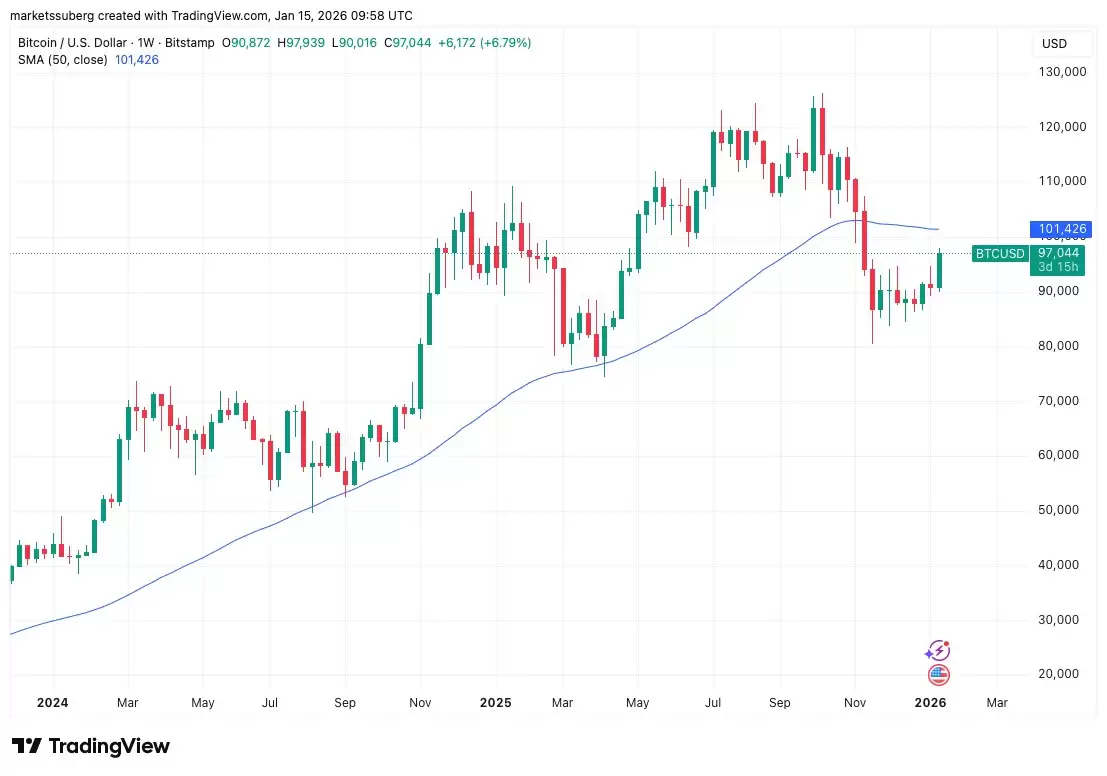Viewport: 1107px width, 776px height.
Task: Click the blue SMA line value 101,426 in legend
Action: click(x=137, y=59)
